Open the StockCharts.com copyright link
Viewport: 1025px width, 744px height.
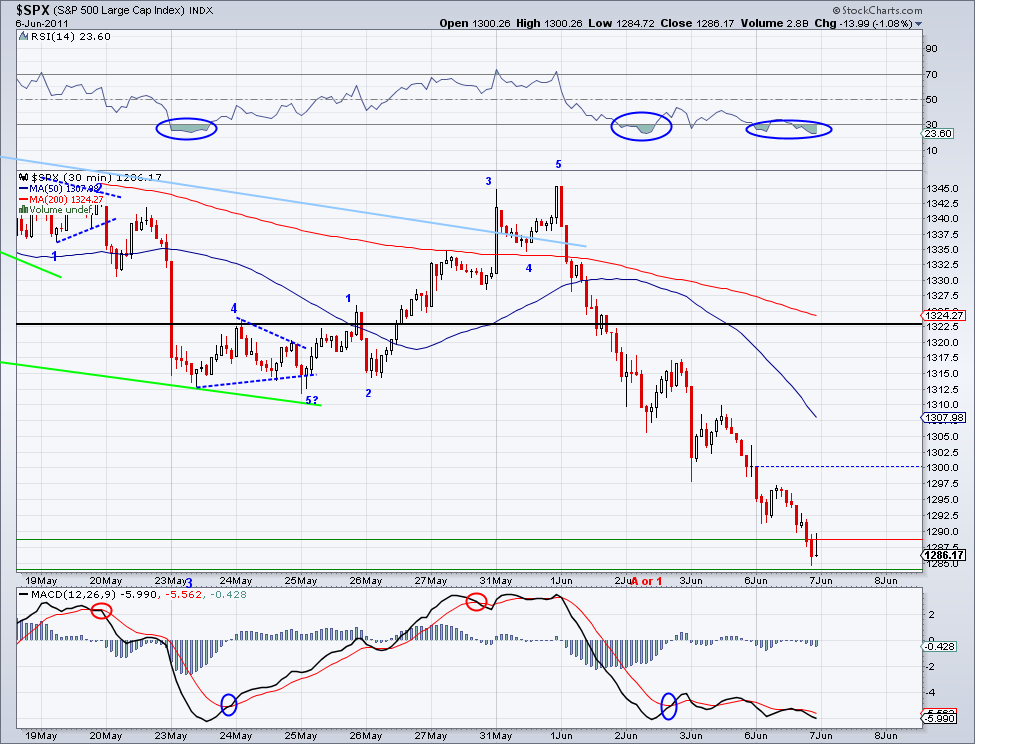tap(877, 10)
